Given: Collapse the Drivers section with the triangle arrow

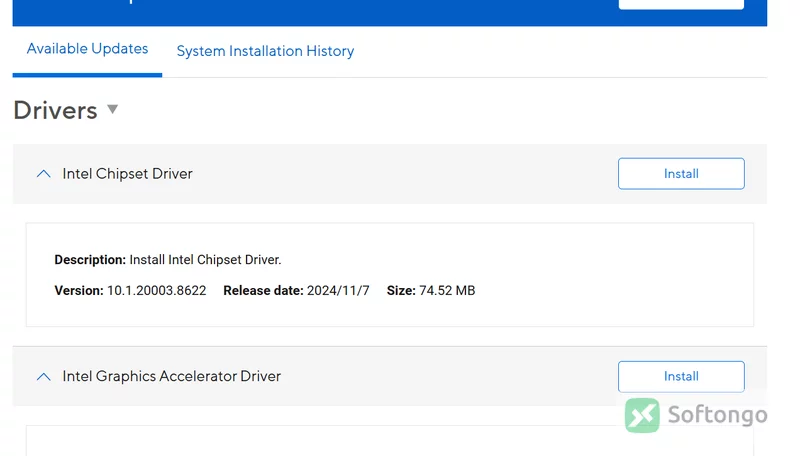Looking at the screenshot, I should click(113, 109).
